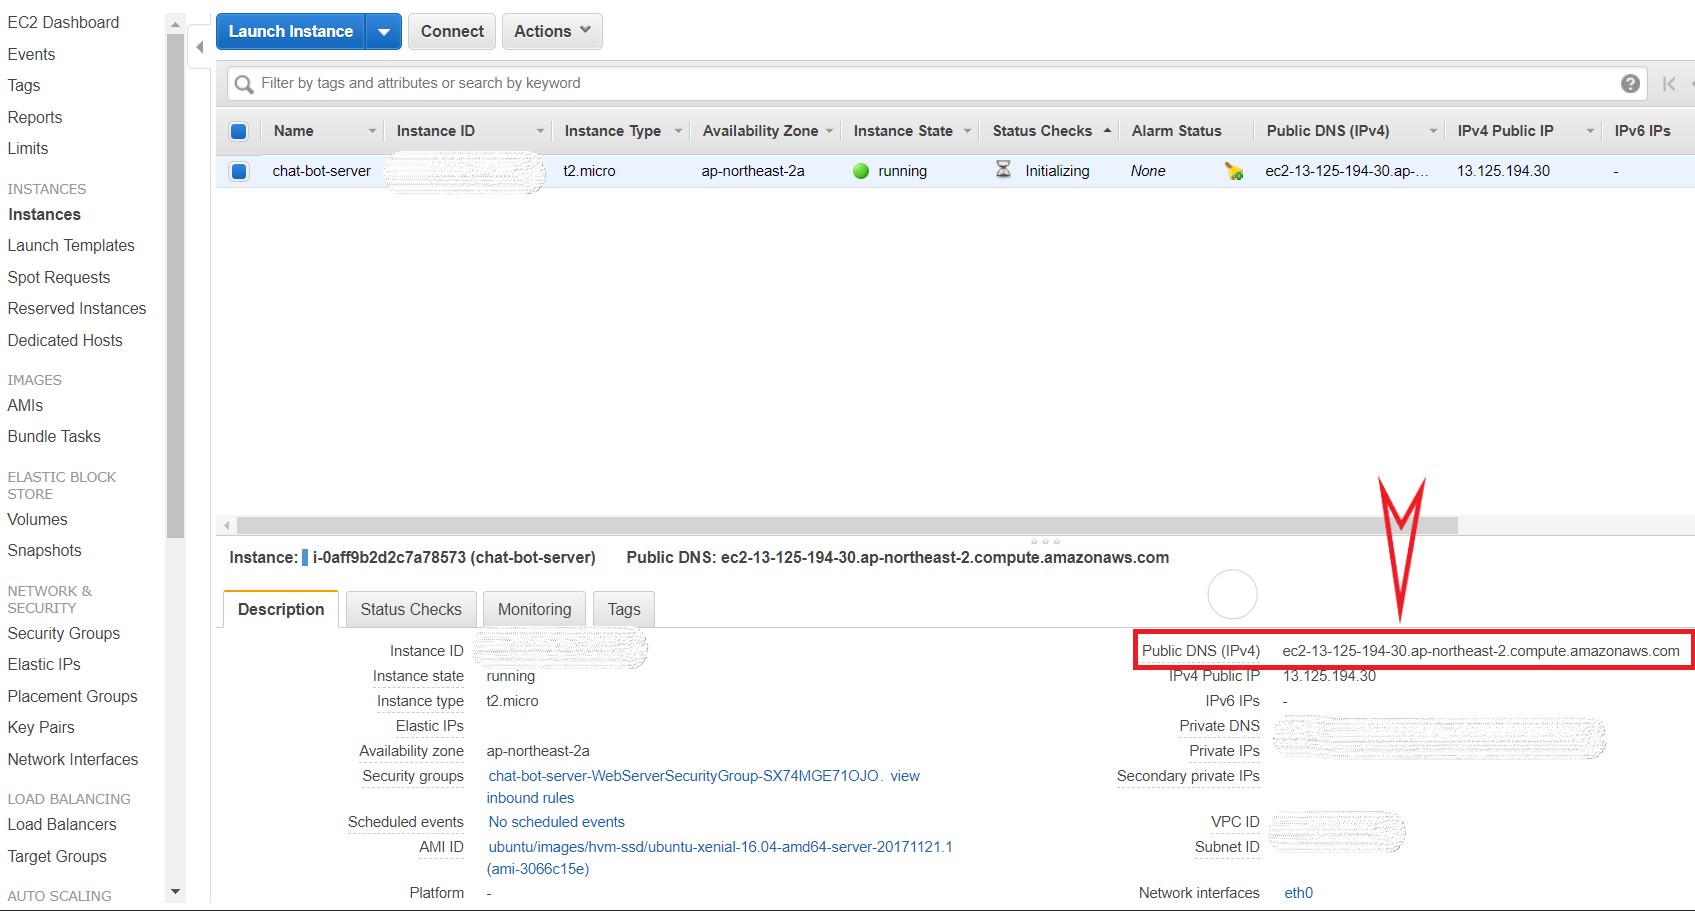This screenshot has height=911, width=1695.
Task: Switch to the Status Checks tab
Action: pos(411,609)
